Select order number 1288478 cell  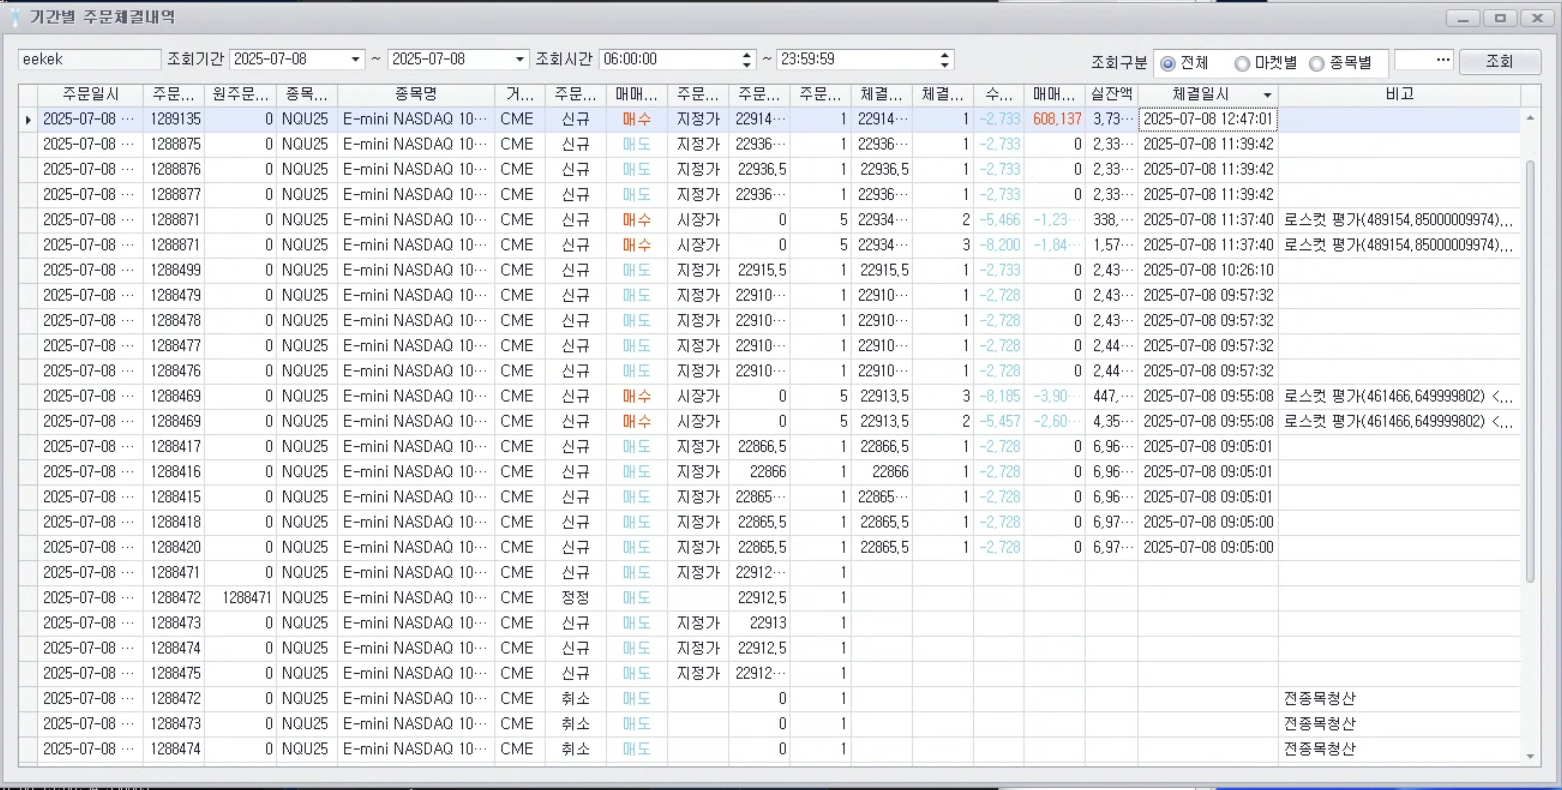[174, 320]
